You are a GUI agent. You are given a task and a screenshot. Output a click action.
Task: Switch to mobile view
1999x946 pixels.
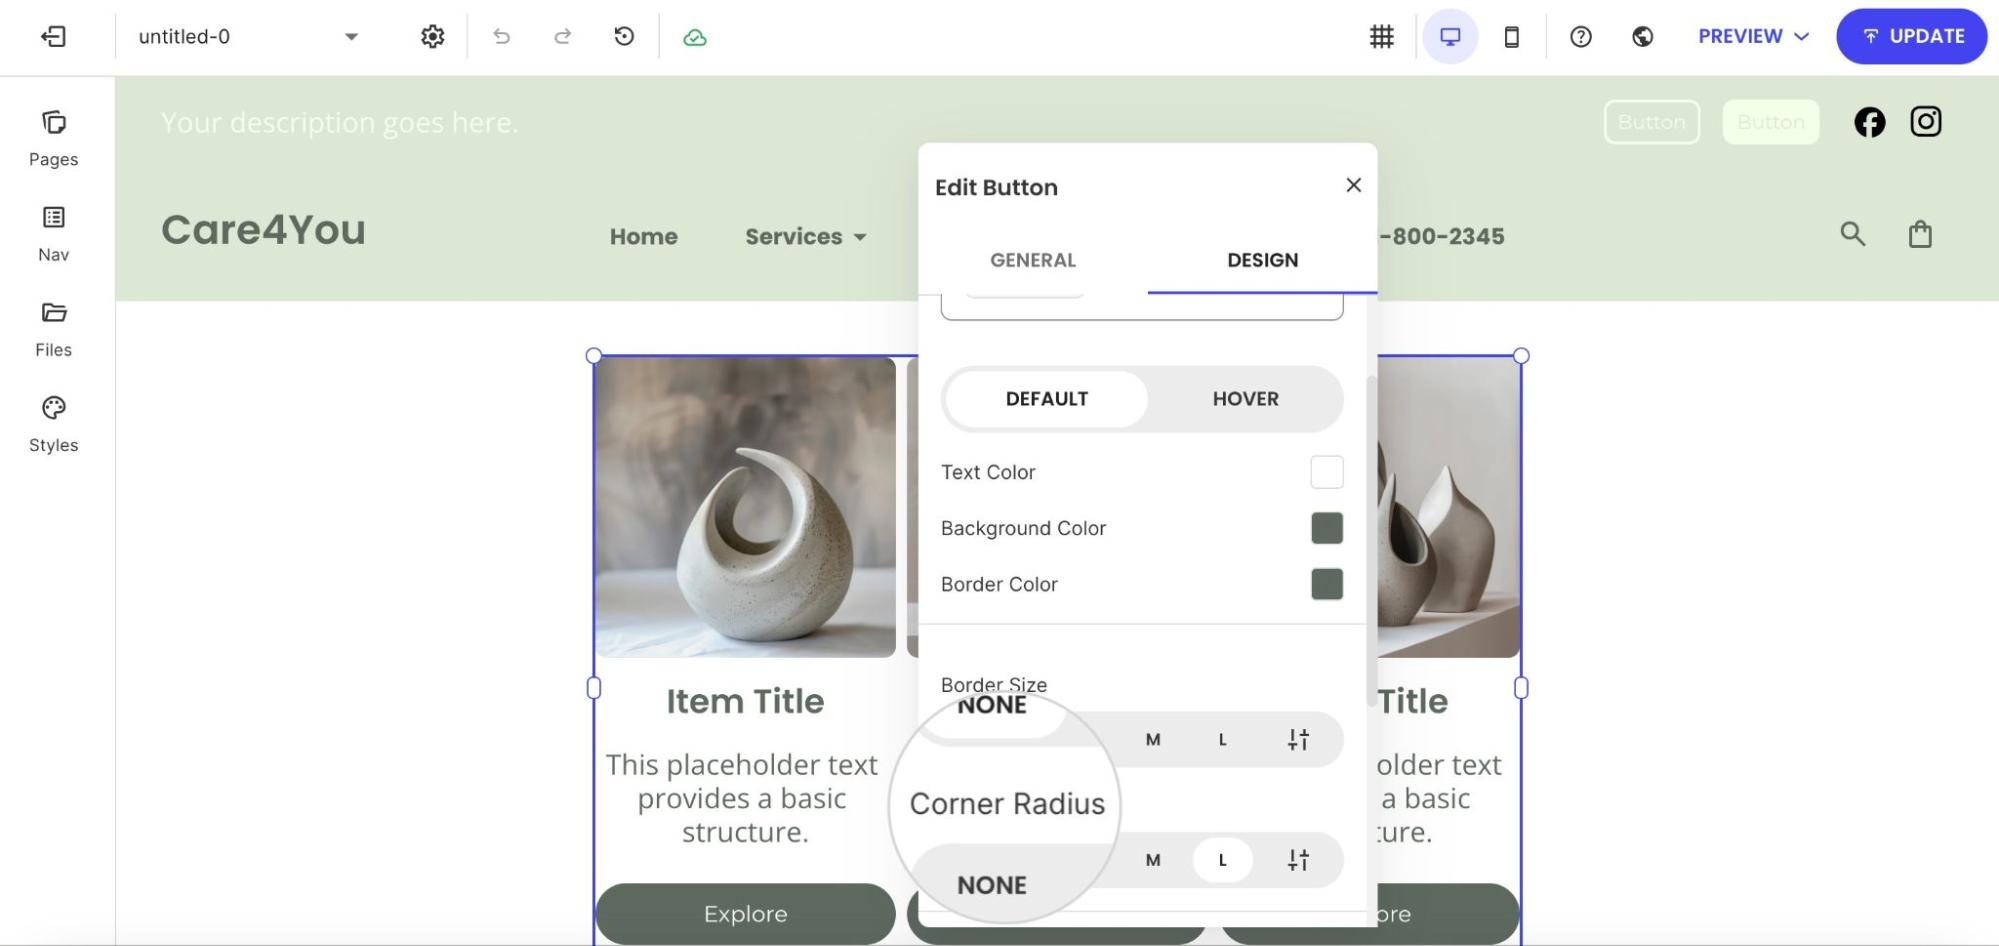tap(1512, 37)
